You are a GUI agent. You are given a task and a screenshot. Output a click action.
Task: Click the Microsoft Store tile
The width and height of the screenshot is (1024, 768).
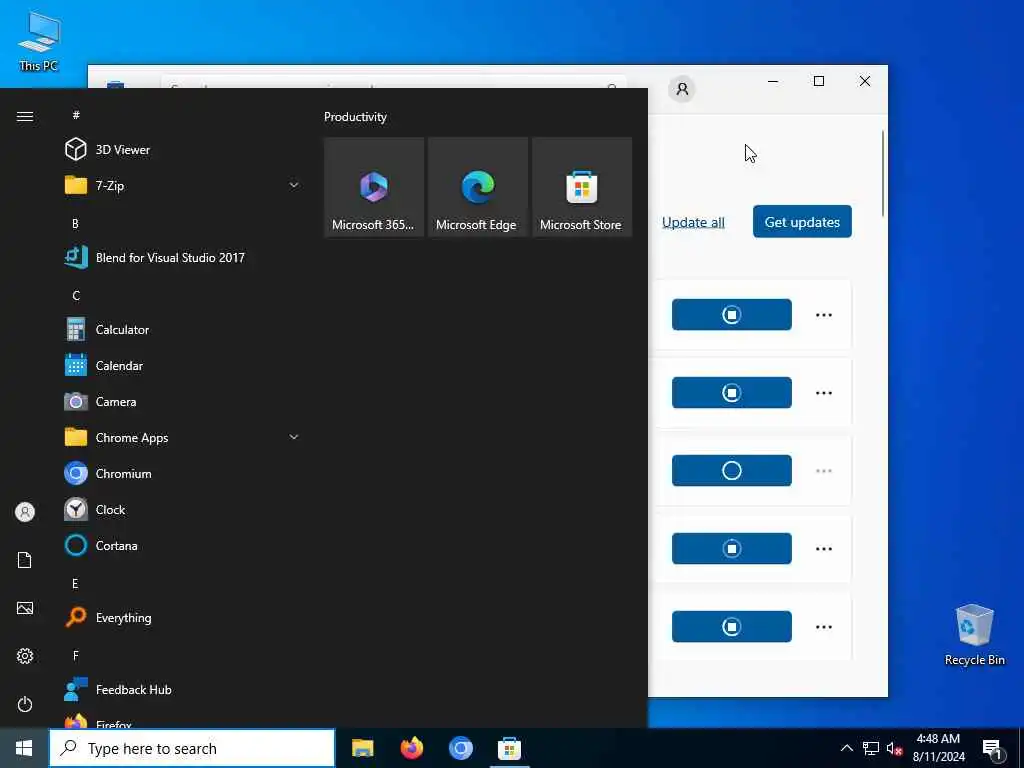tap(582, 187)
